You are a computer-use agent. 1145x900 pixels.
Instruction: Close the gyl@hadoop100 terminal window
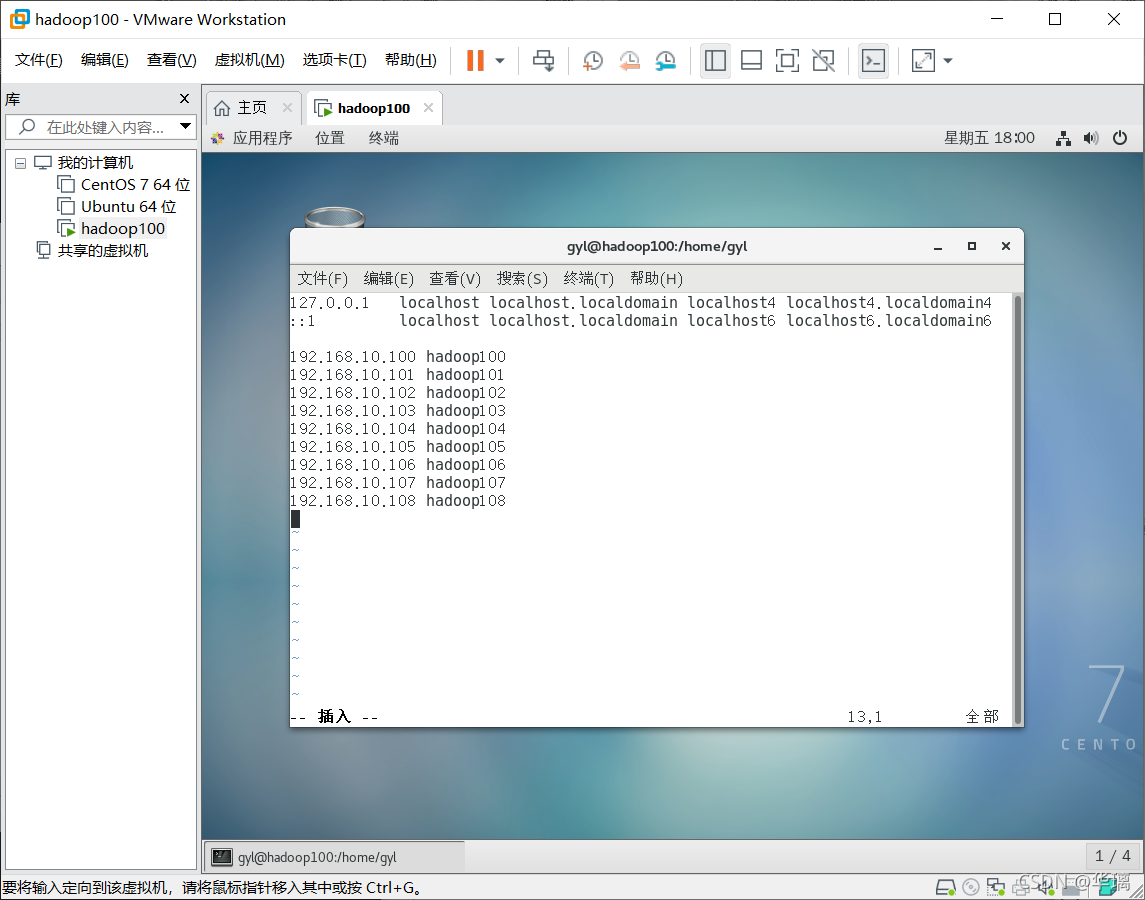[1006, 246]
